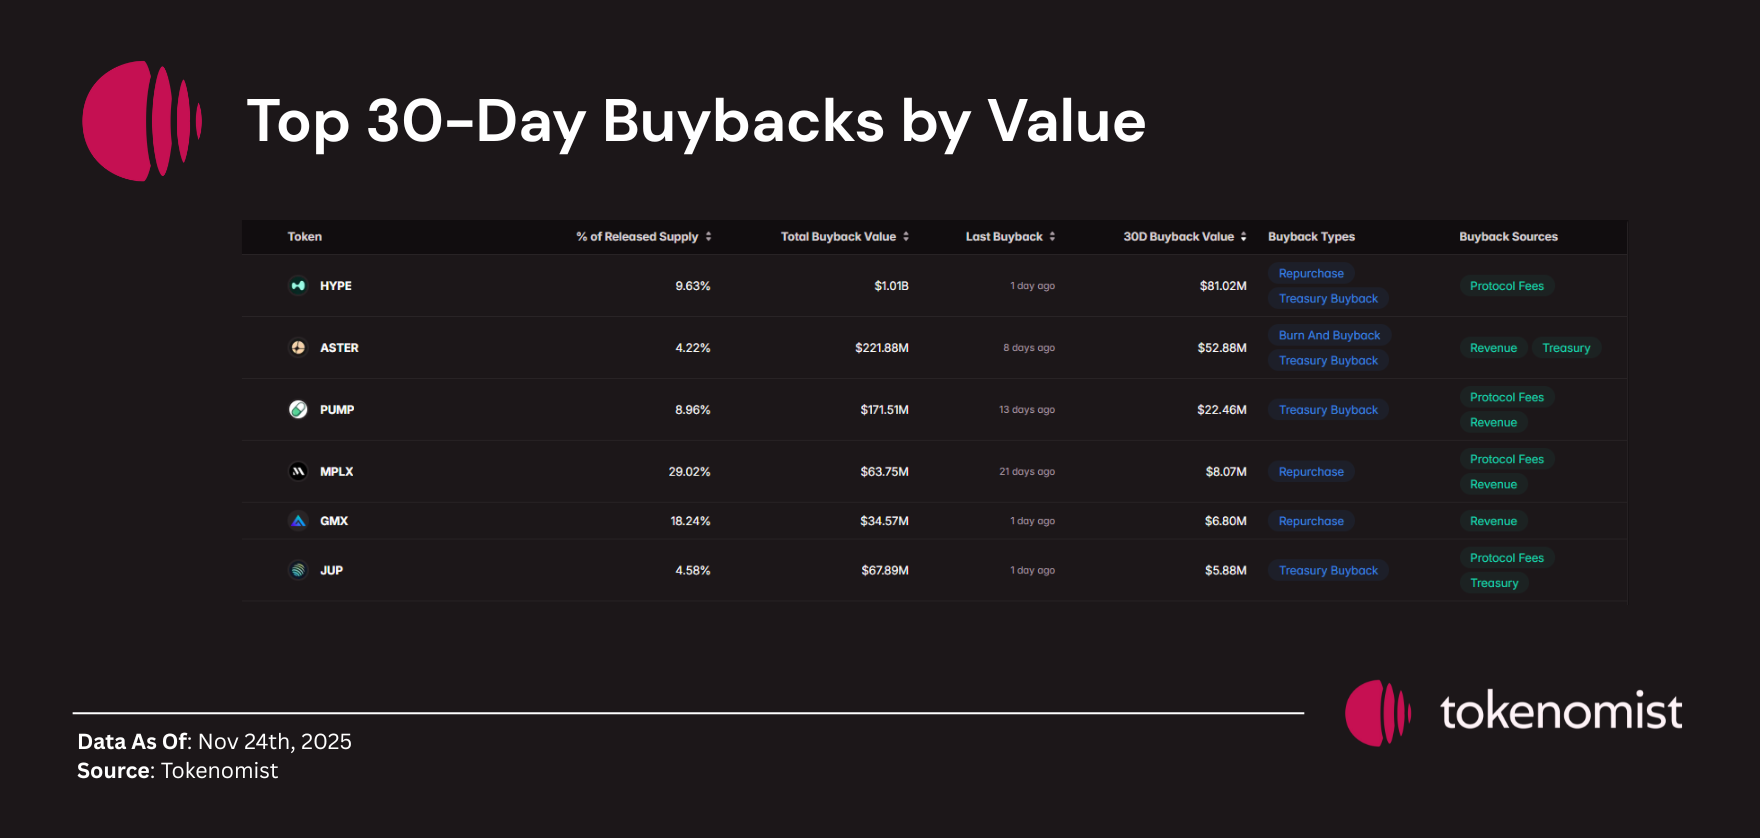
Task: Click the $81.02M 30D buyback value
Action: tap(1223, 286)
